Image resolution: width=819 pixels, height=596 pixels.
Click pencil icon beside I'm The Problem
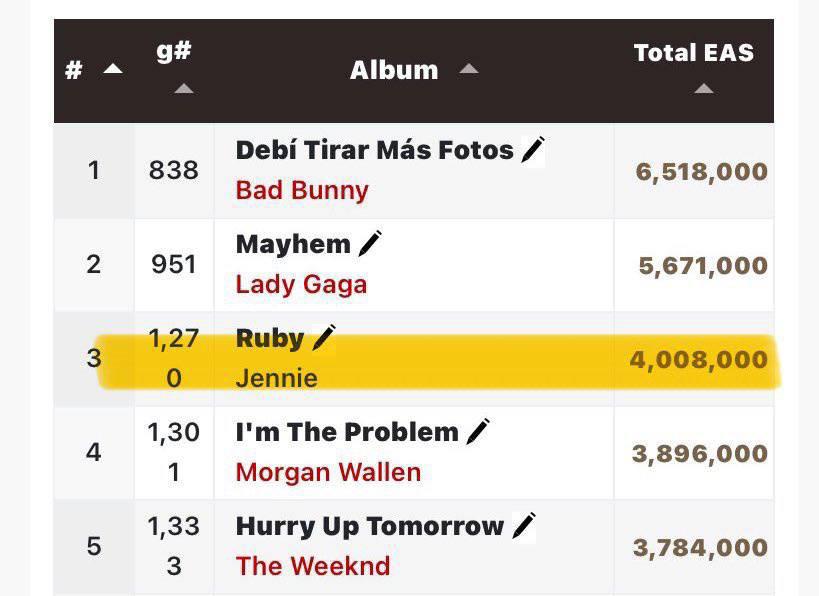[x=478, y=432]
